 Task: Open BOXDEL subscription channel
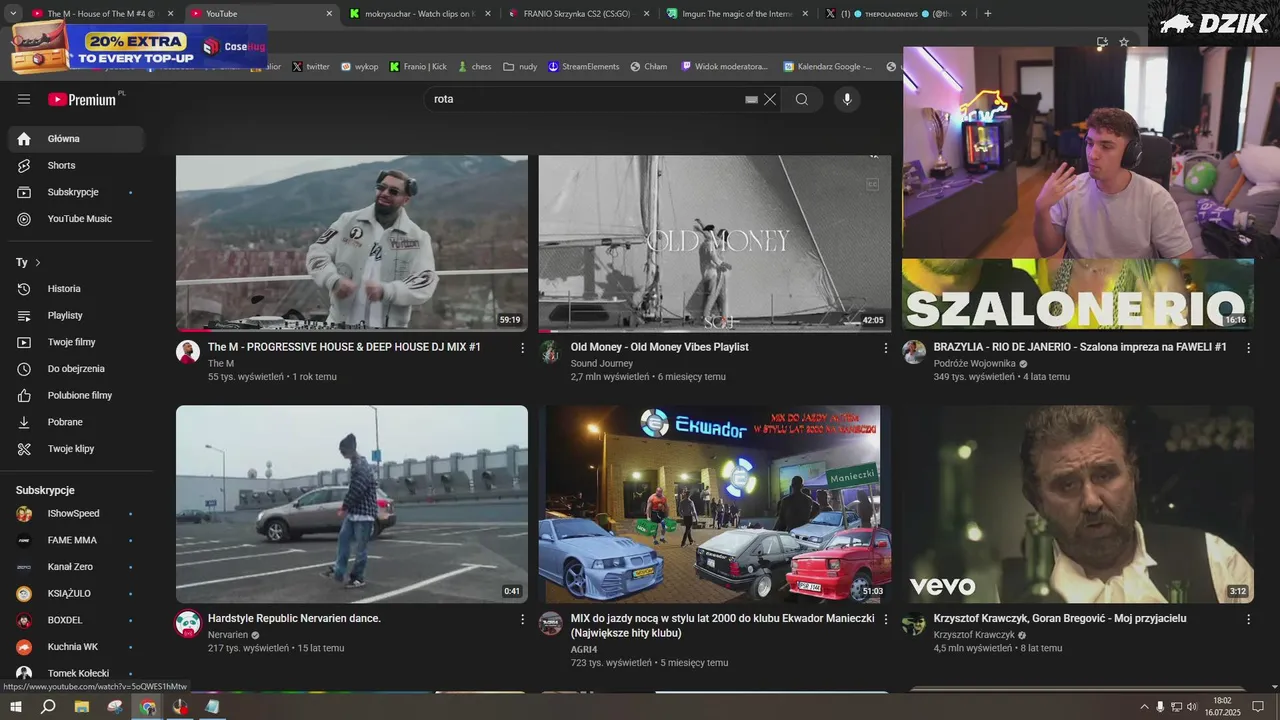tap(76, 620)
